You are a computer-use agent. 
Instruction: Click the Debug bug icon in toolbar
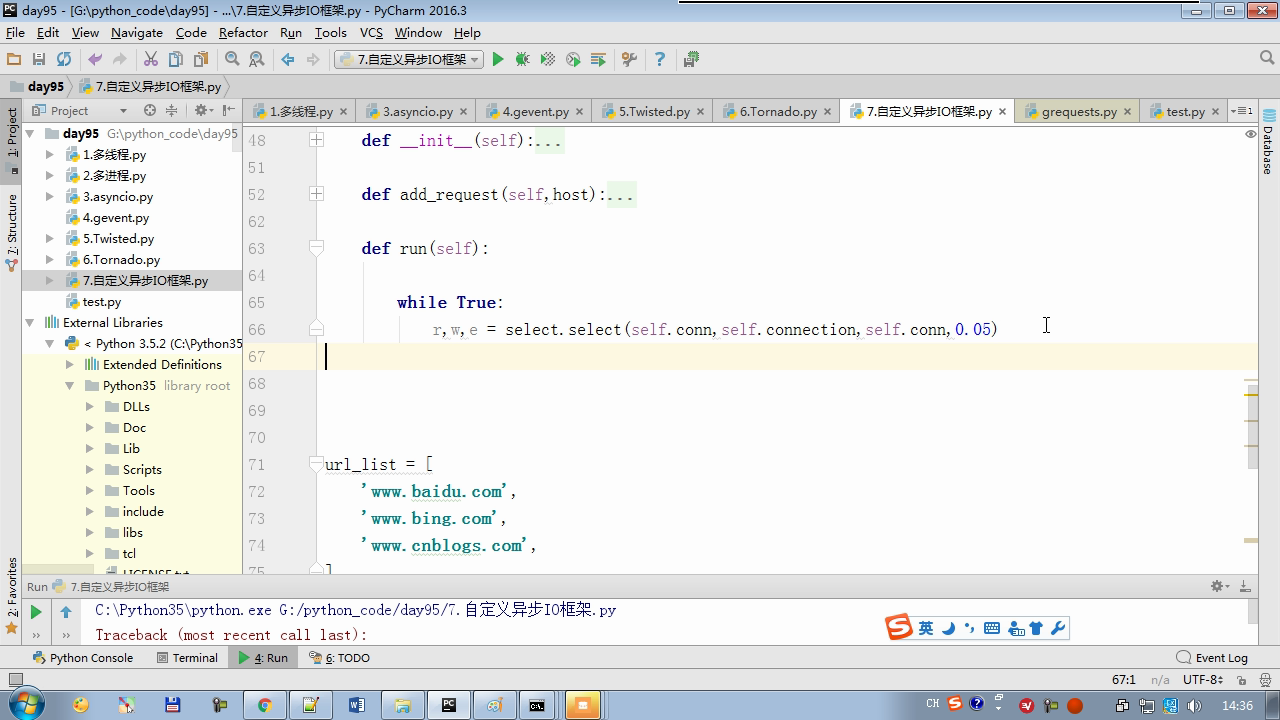pyautogui.click(x=522, y=60)
